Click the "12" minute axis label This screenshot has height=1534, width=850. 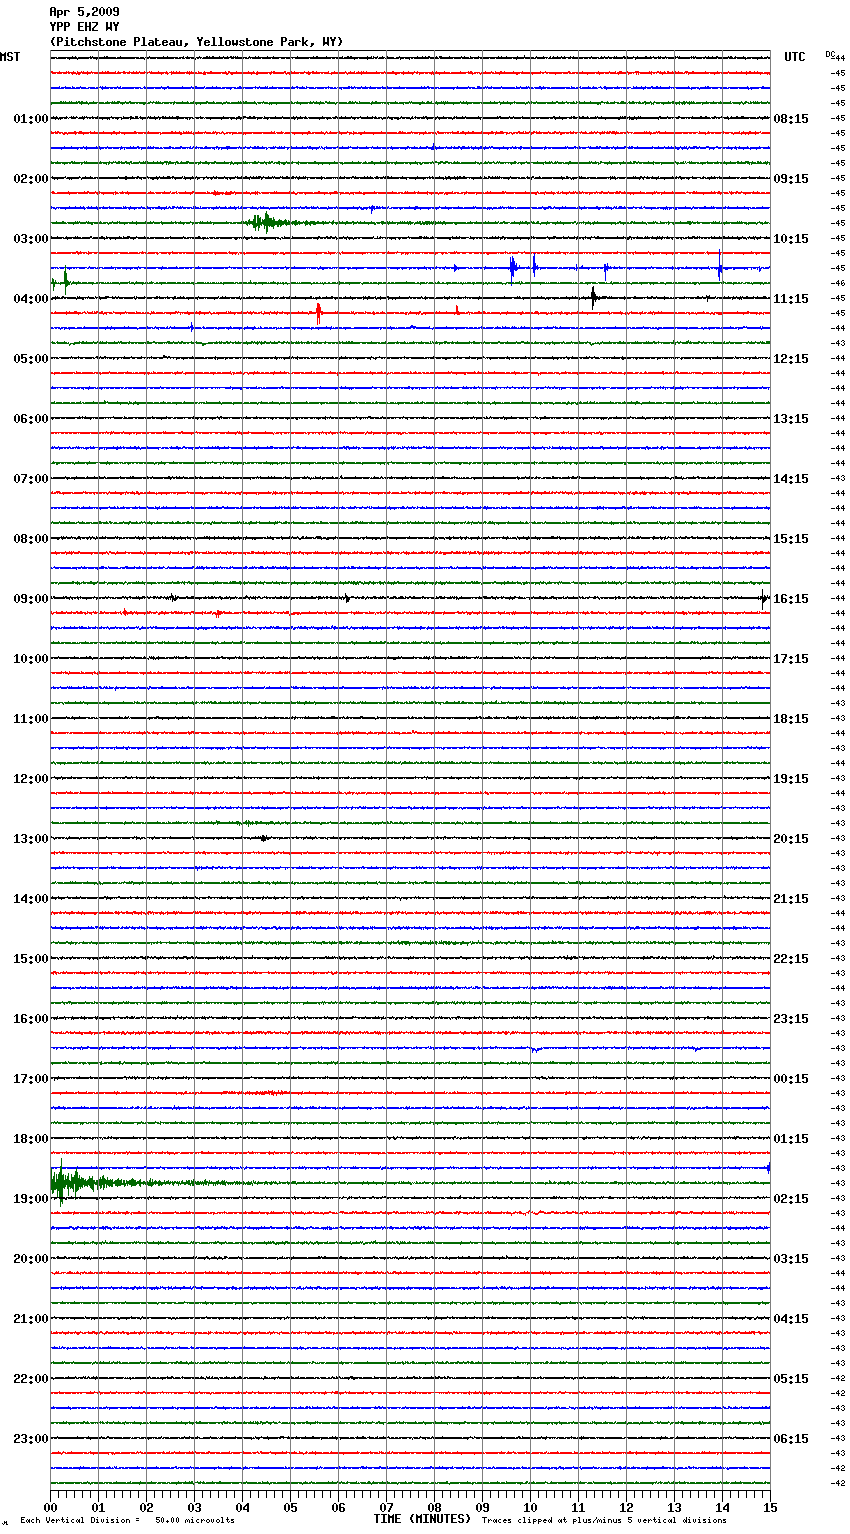coord(626,1507)
